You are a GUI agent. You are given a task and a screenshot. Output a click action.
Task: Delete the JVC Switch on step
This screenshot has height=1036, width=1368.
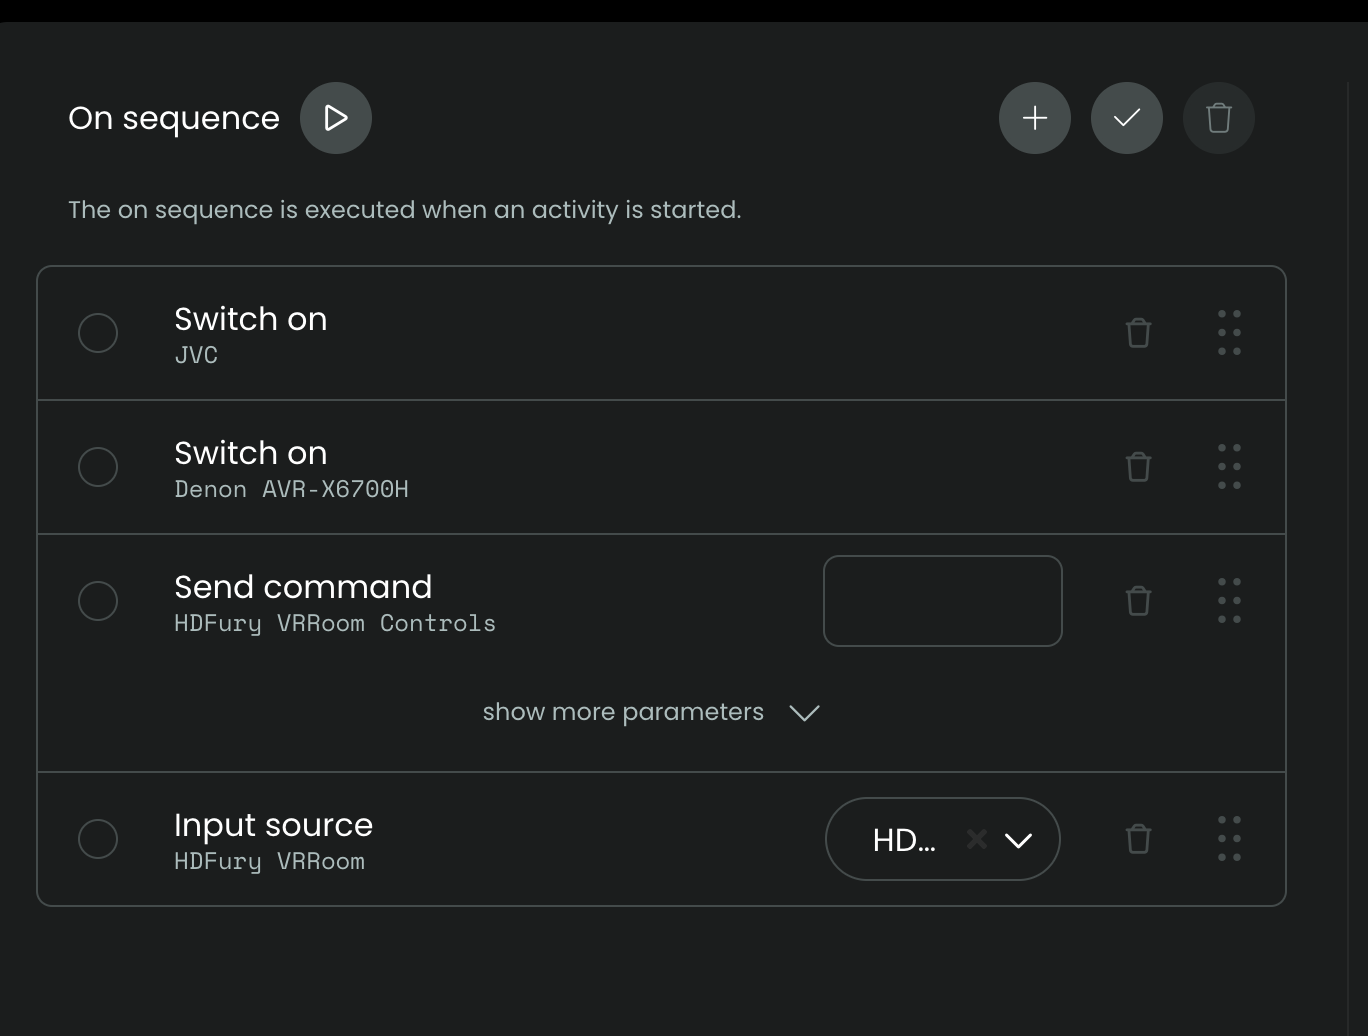click(x=1138, y=333)
